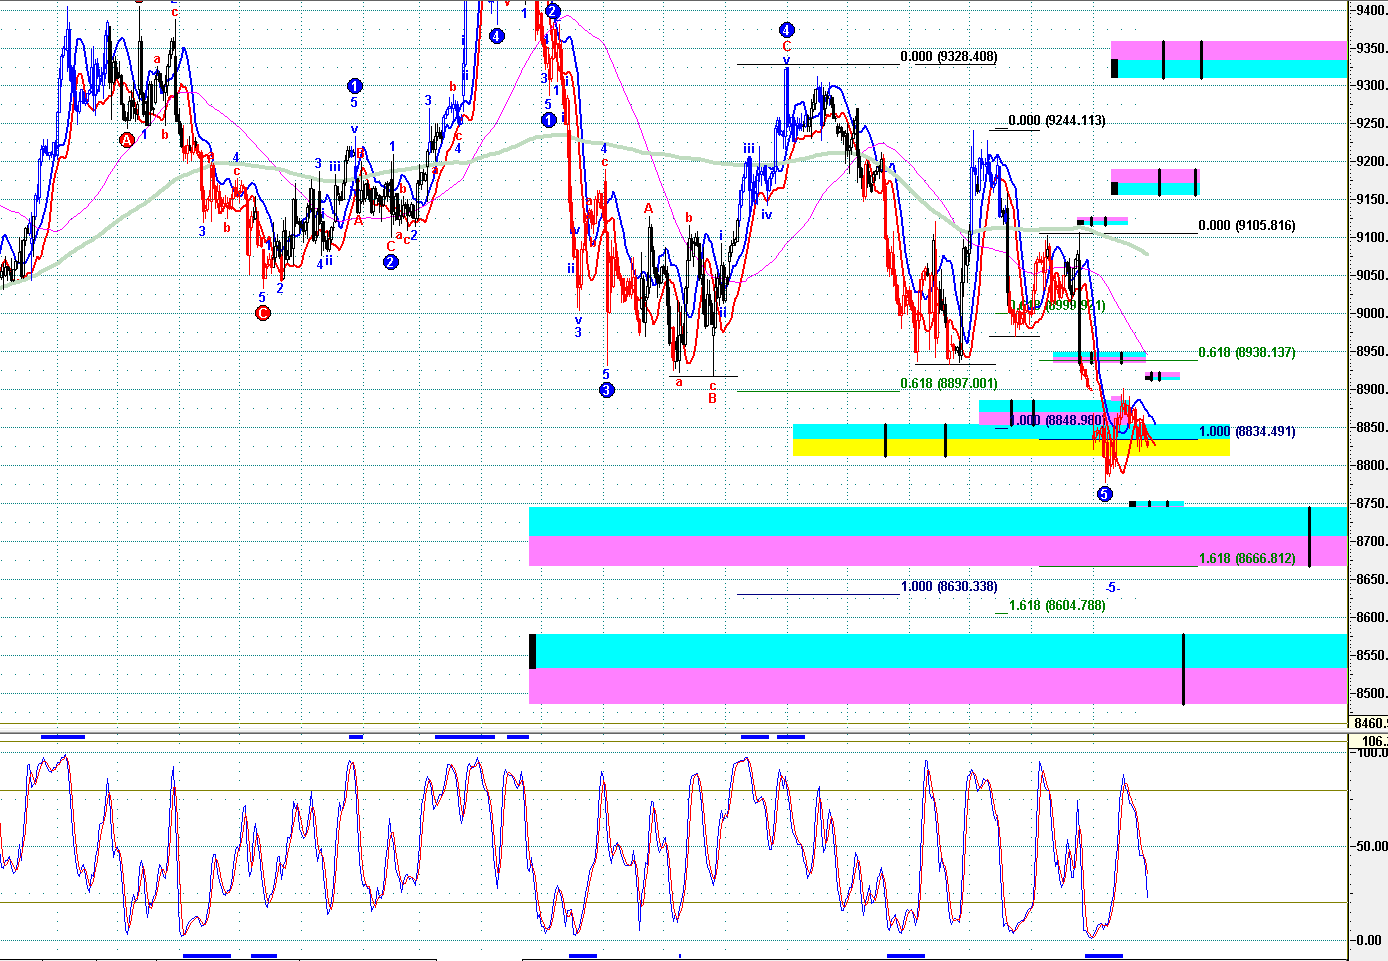
Task: Select the red circled C wave marker
Action: pyautogui.click(x=263, y=313)
